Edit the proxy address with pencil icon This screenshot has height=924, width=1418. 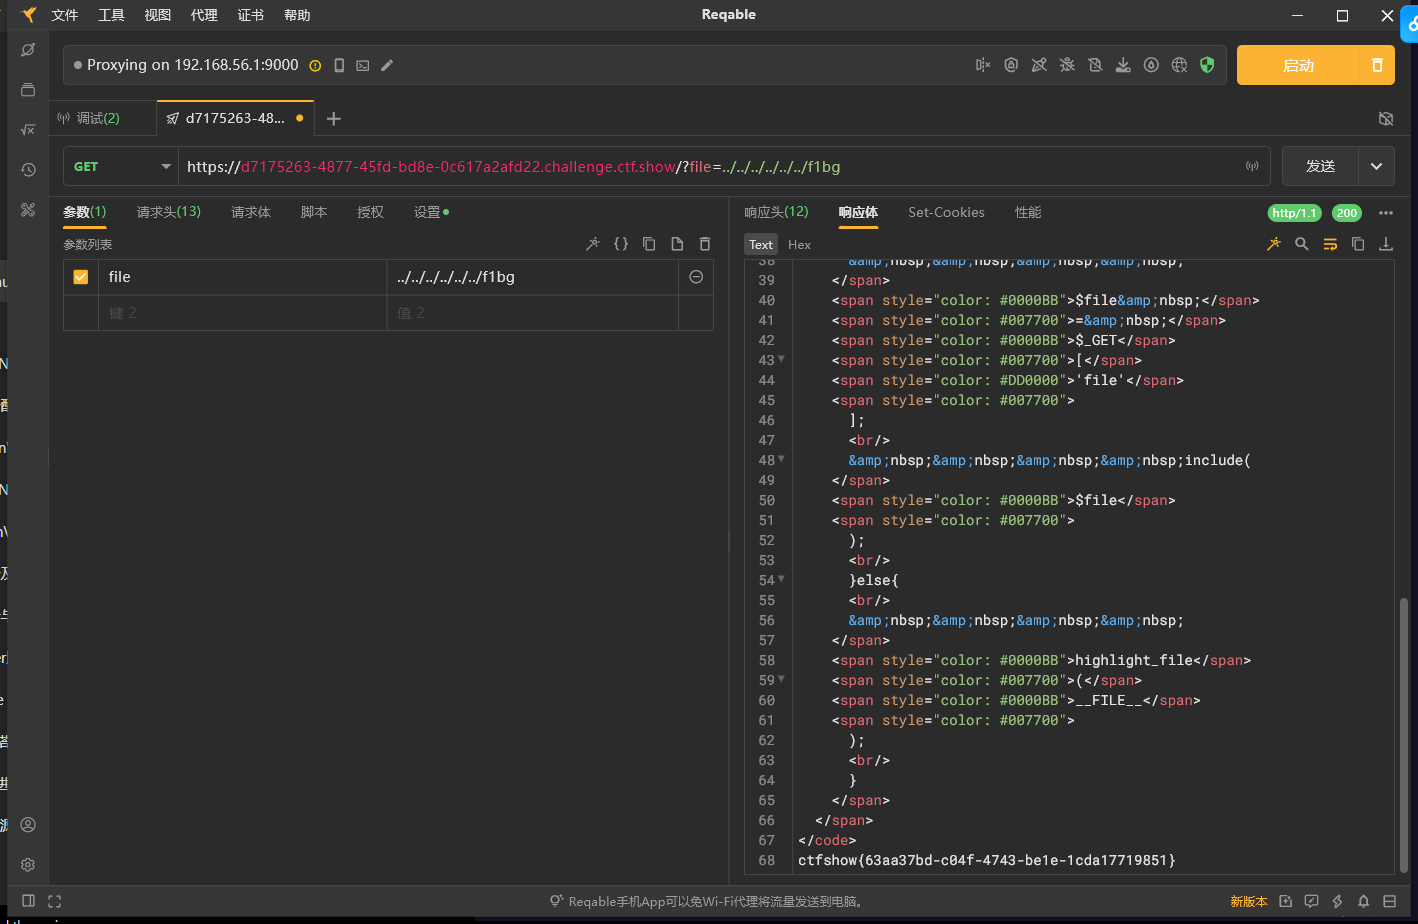[387, 66]
